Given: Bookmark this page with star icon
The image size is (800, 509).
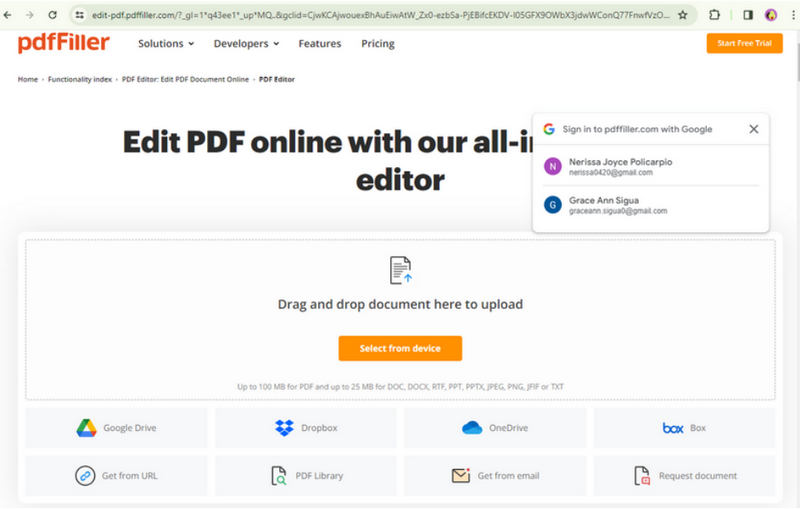Looking at the screenshot, I should point(683,15).
